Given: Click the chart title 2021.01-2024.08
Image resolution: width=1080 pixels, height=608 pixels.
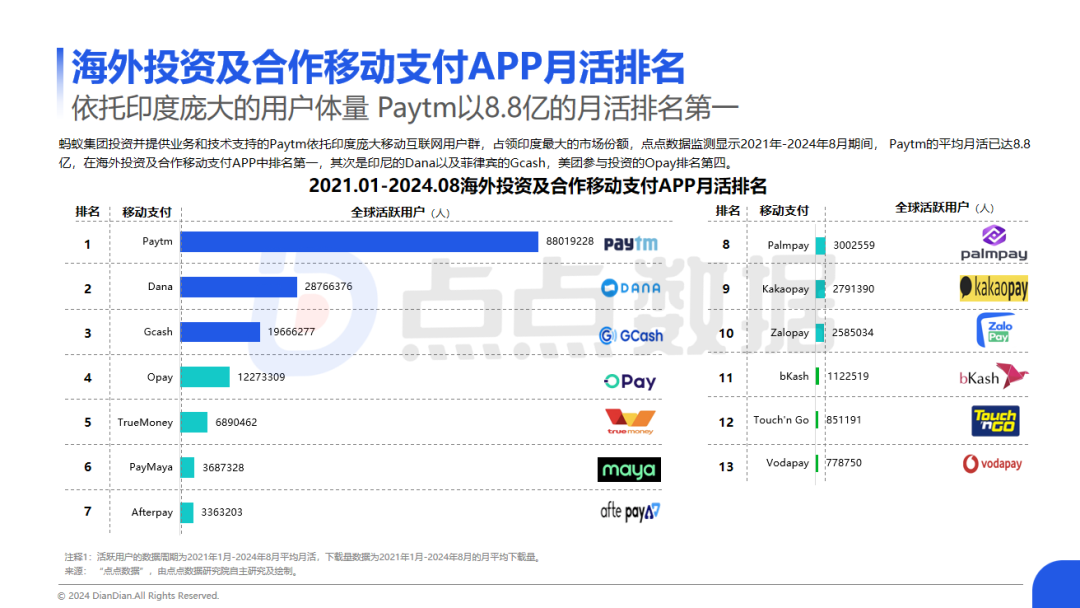Looking at the screenshot, I should point(537,185).
